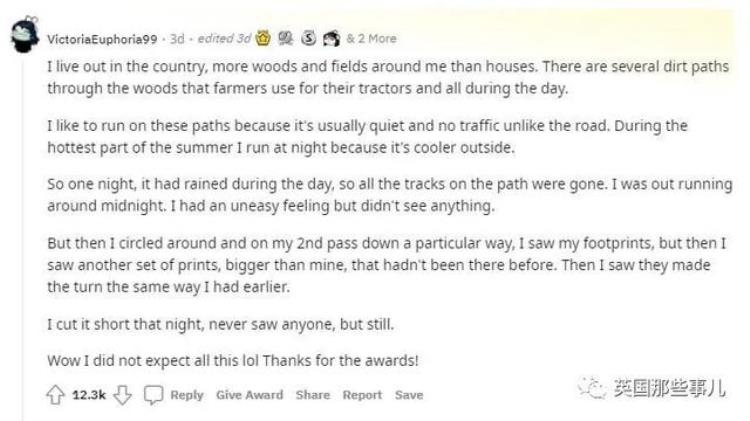Save the comment

pyautogui.click(x=408, y=395)
